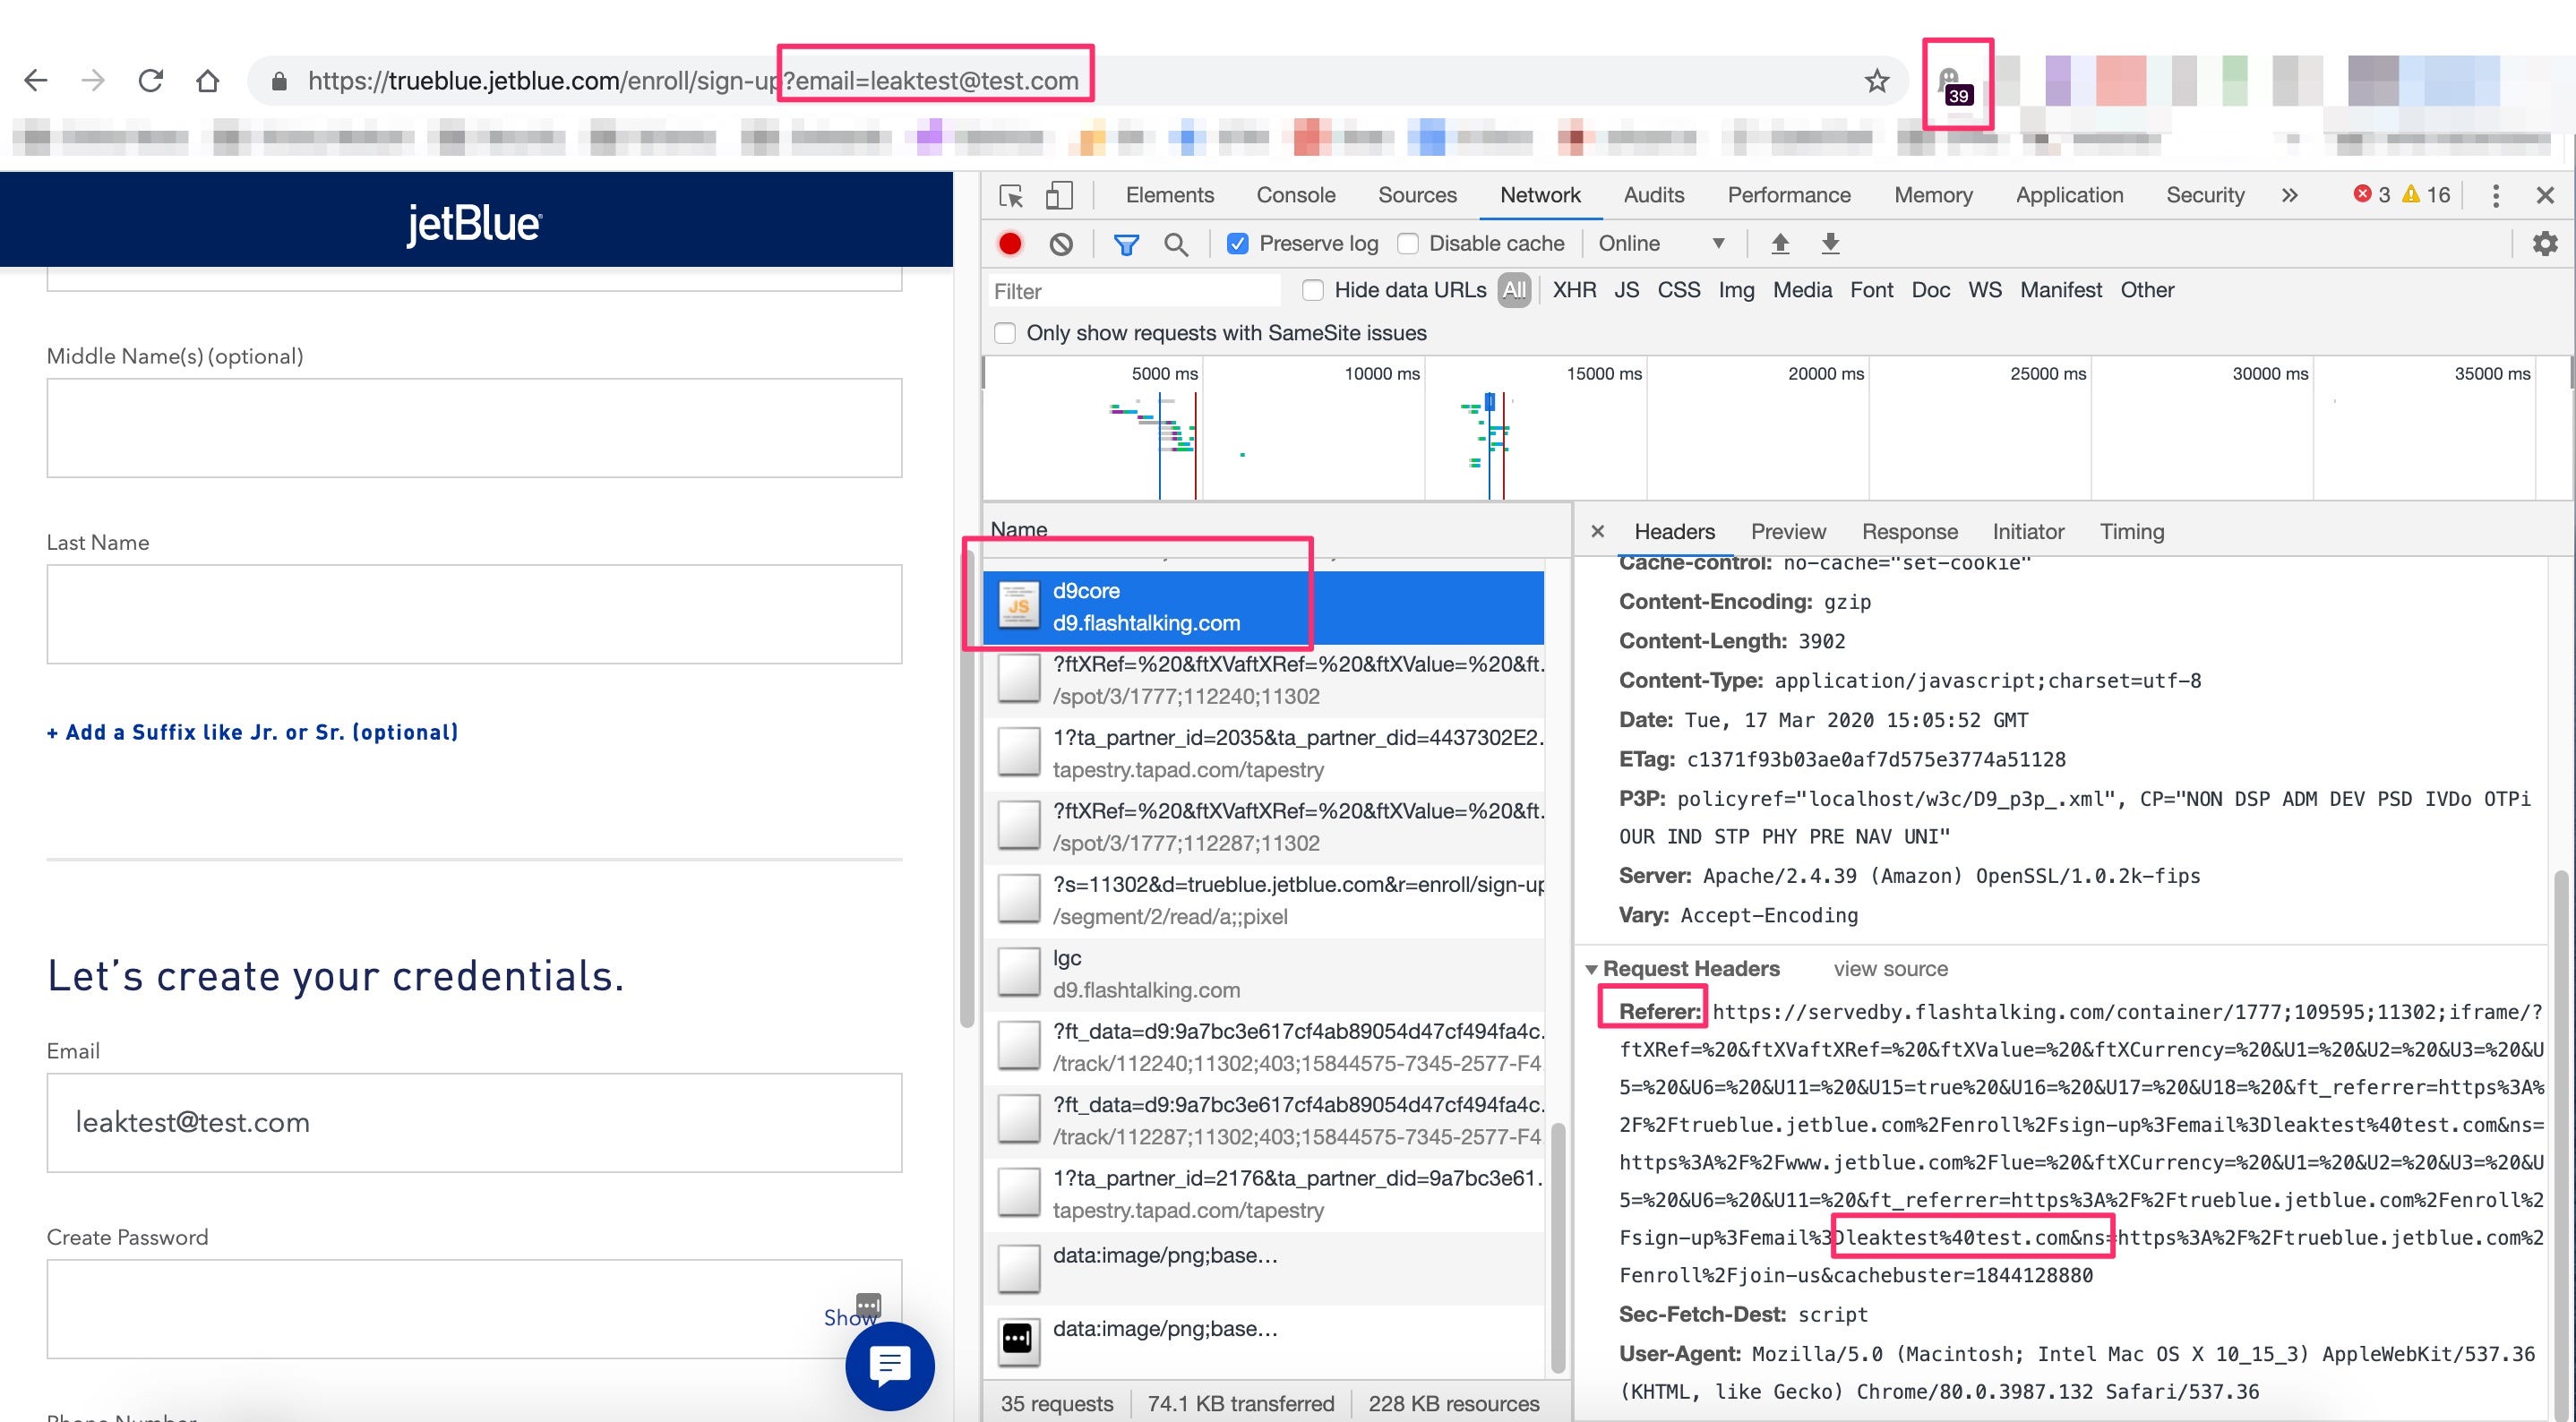Open the Application tab
Viewport: 2576px width, 1422px height.
pyautogui.click(x=2068, y=195)
